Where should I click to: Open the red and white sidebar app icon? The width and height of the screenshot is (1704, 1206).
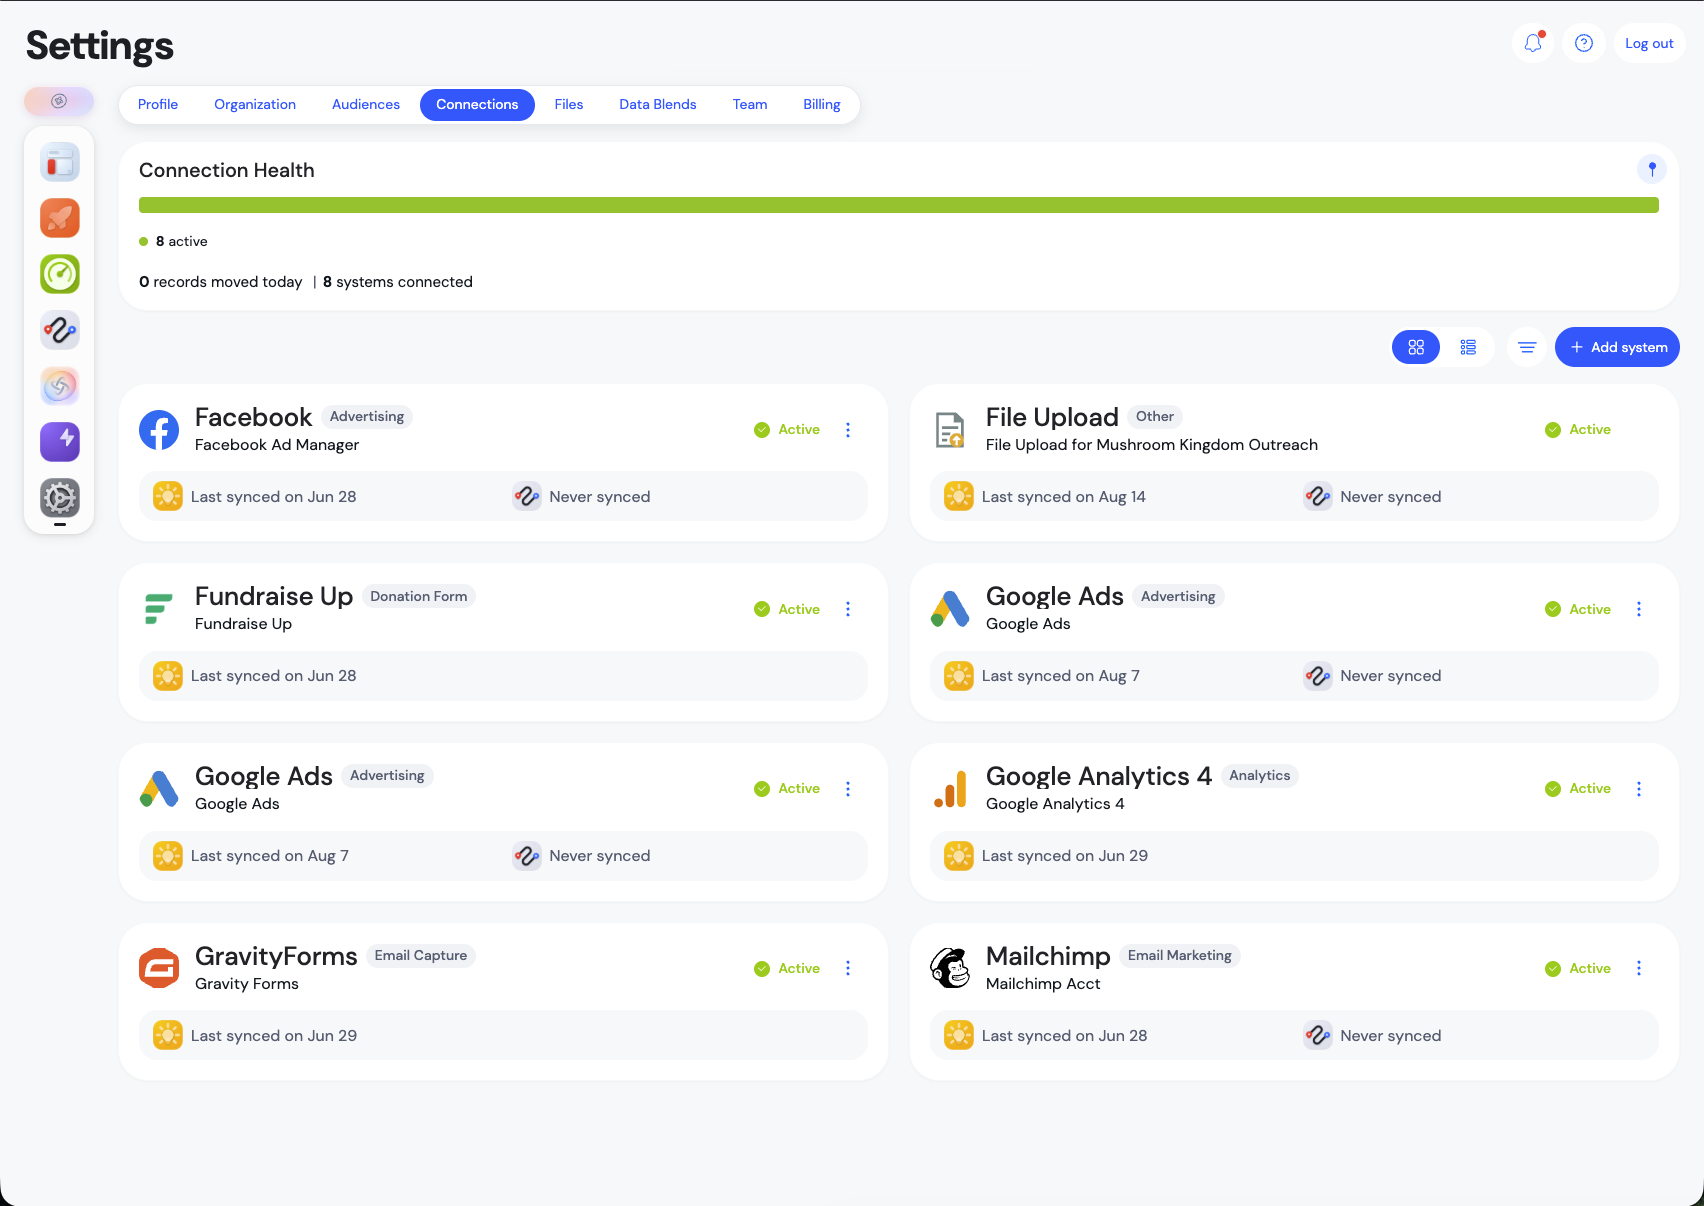click(x=60, y=162)
